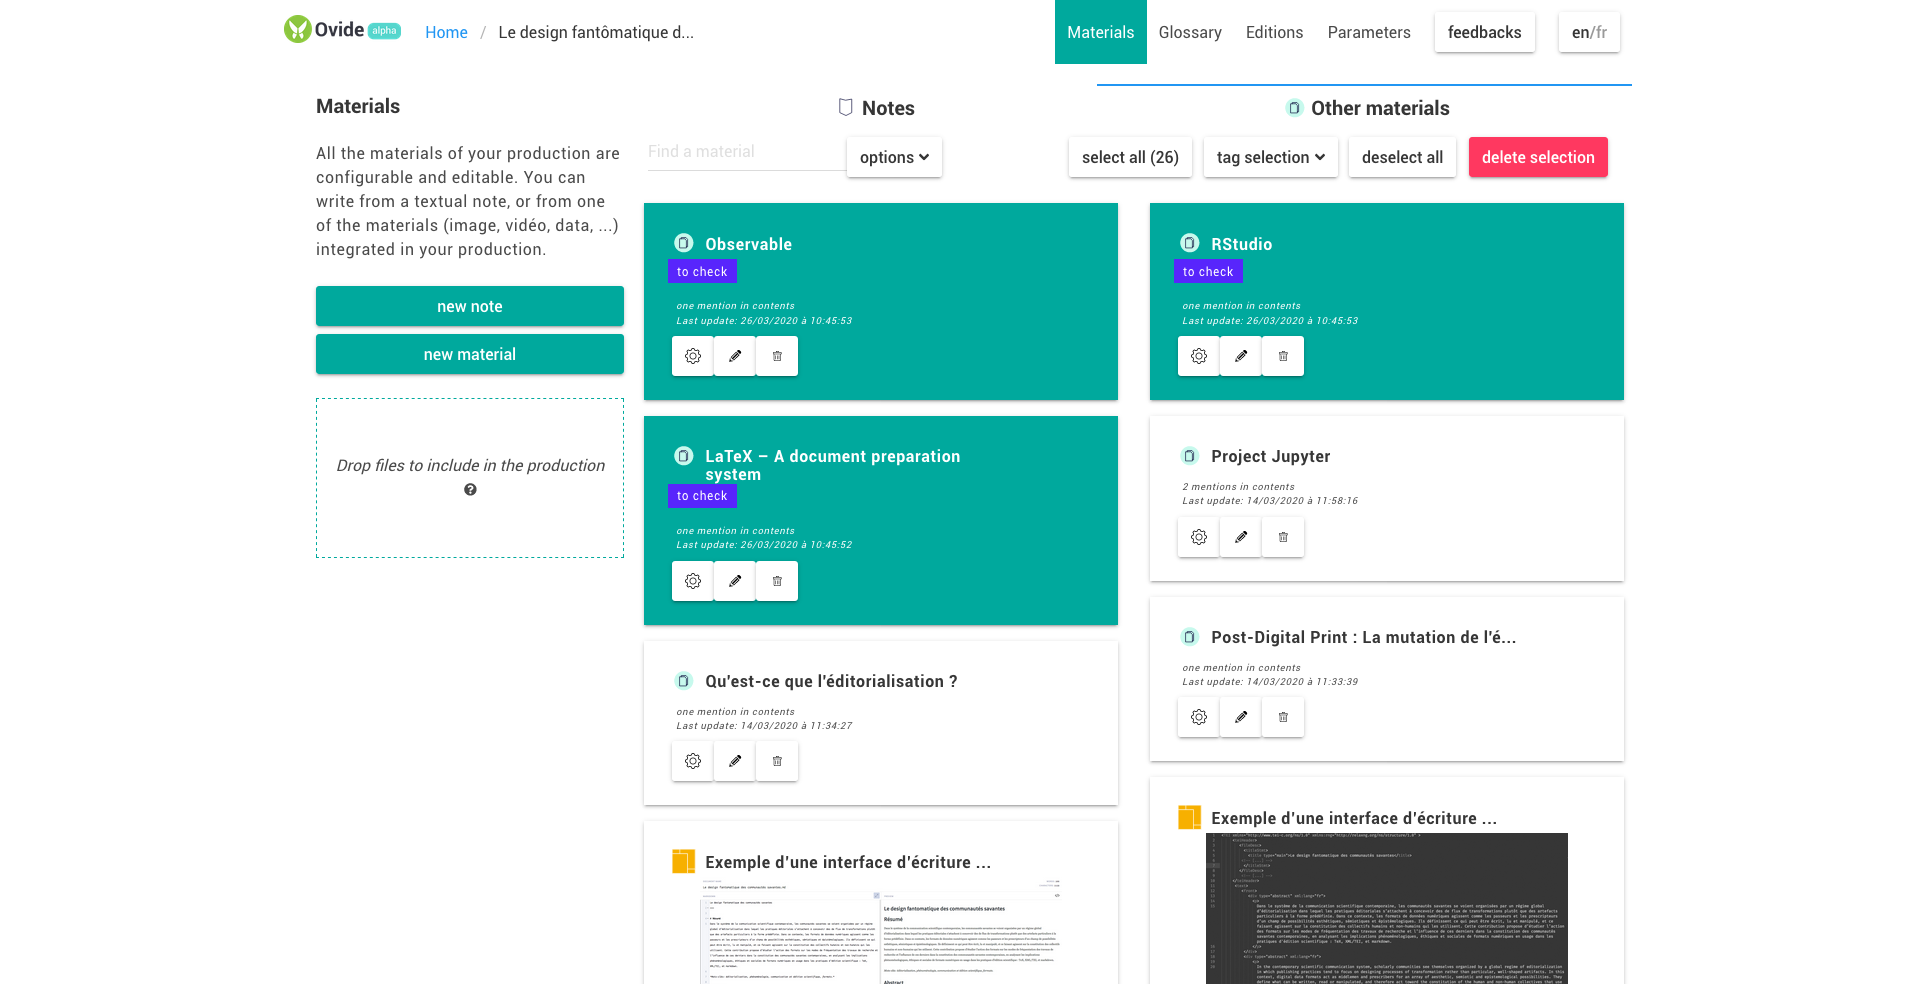Click the Other materials heading icon
This screenshot has height=984, width=1920.
[x=1294, y=108]
